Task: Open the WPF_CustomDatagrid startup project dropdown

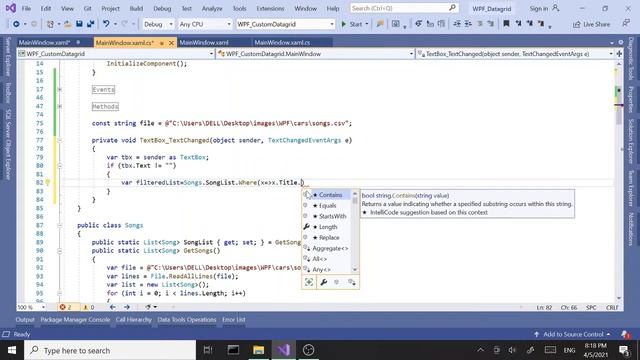Action: (x=285, y=24)
